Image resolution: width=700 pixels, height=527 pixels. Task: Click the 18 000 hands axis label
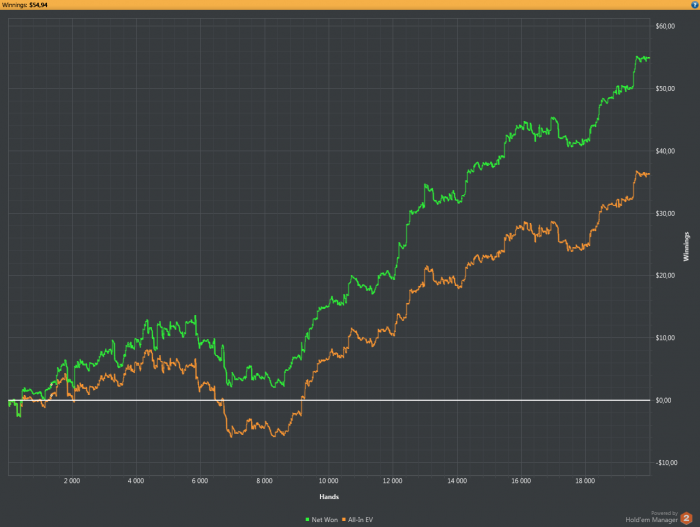click(x=585, y=481)
